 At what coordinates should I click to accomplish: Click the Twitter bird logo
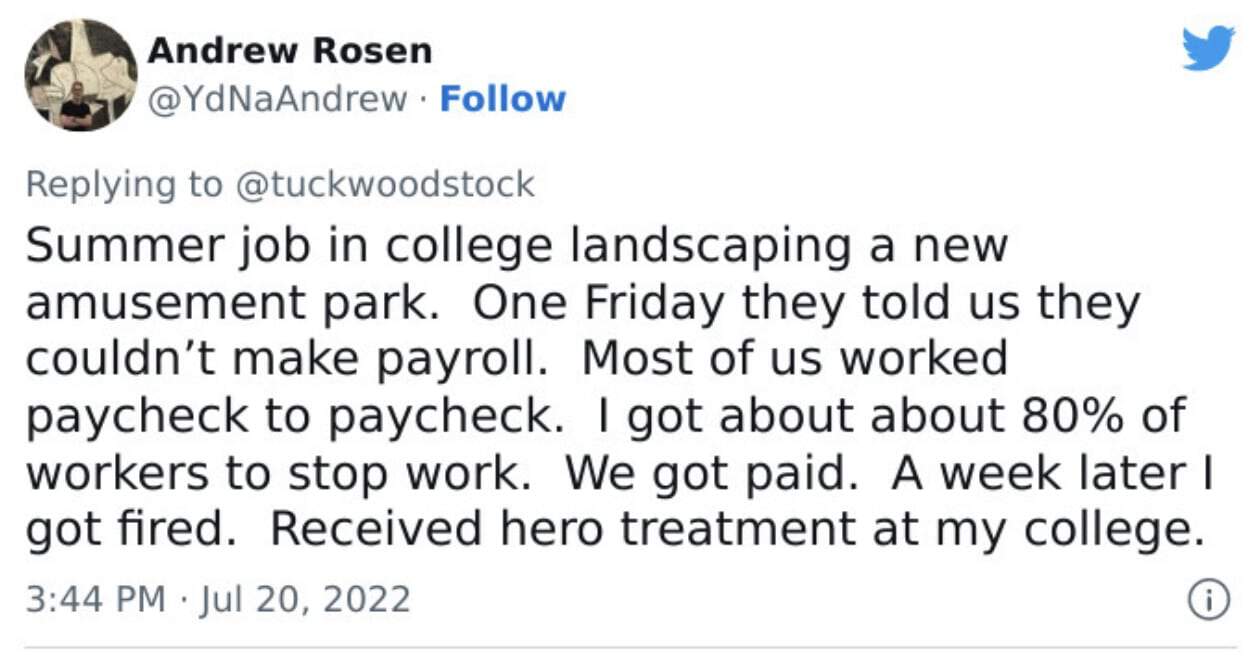[x=1208, y=48]
